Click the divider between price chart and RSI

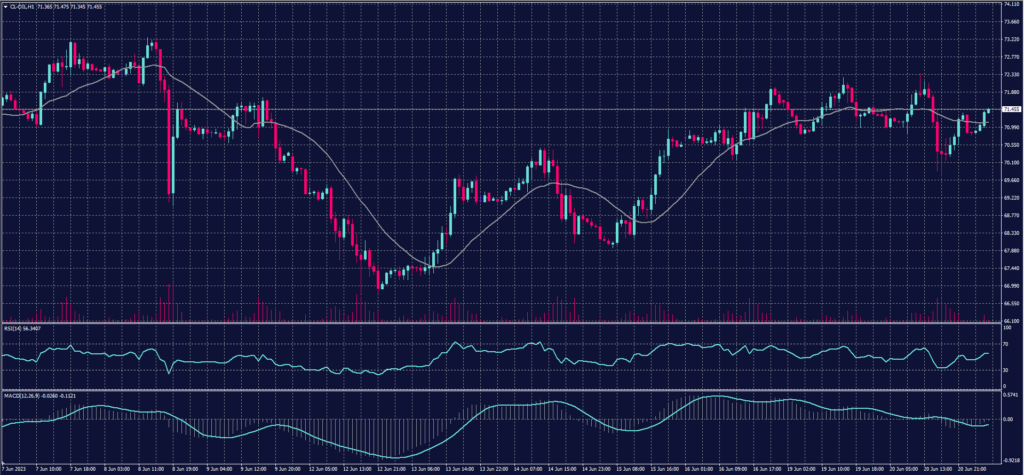[500, 323]
